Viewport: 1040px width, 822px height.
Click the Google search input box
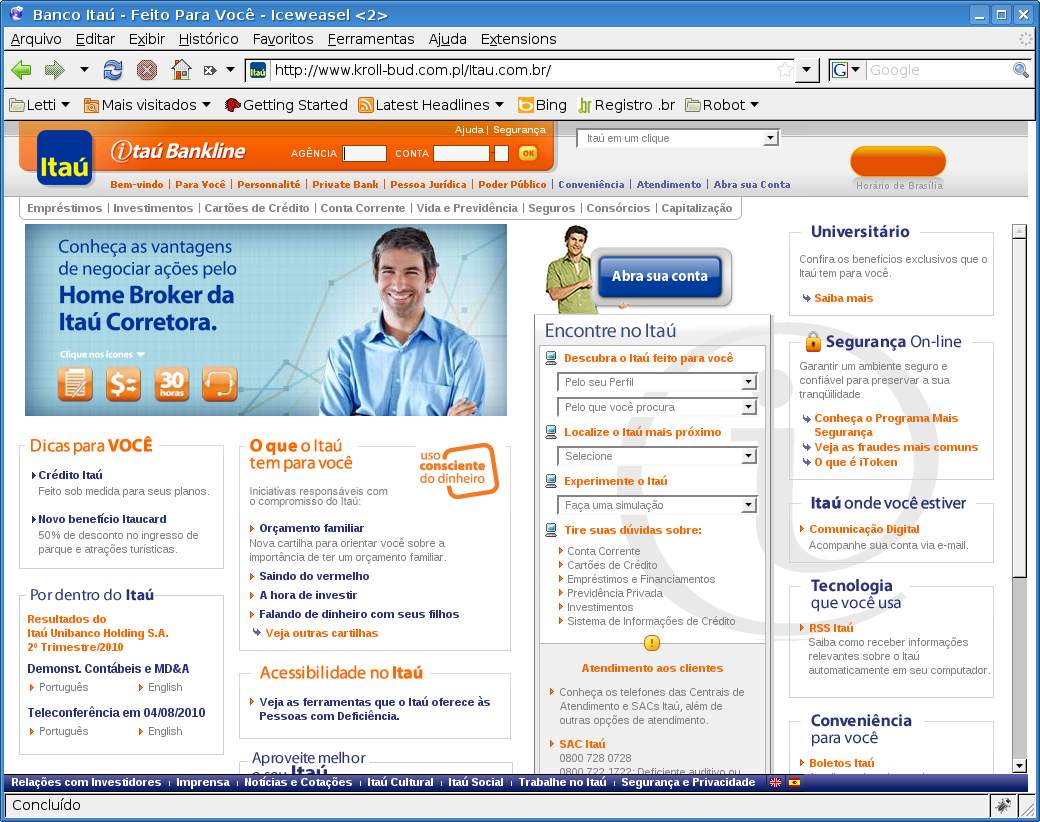(x=938, y=70)
